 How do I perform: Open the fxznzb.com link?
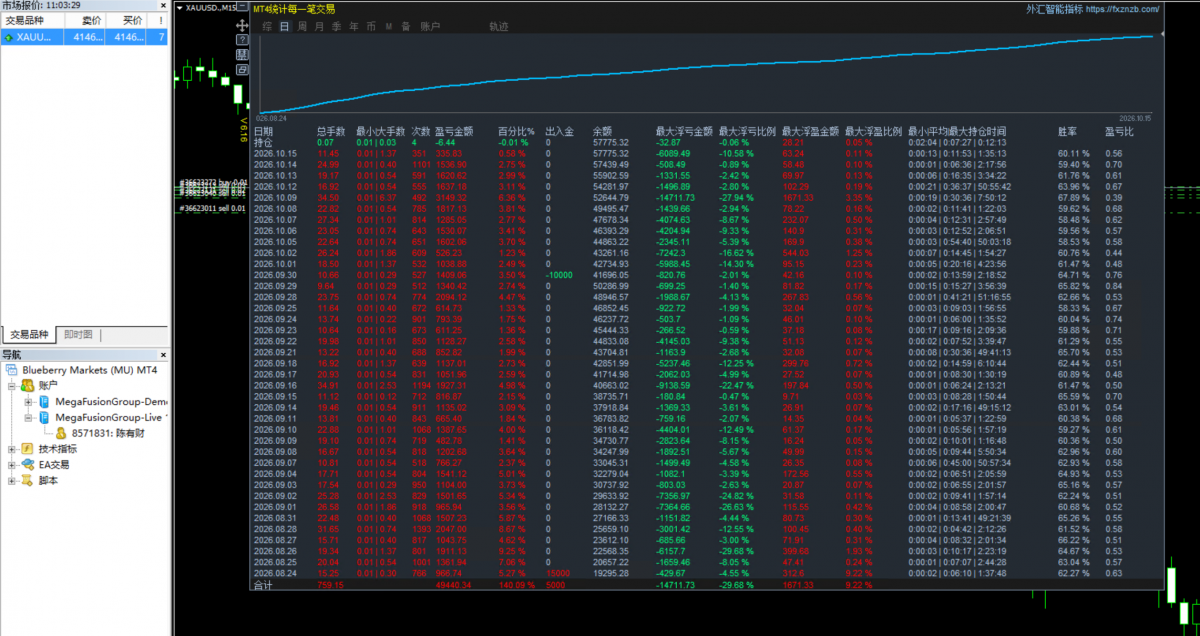[1121, 9]
